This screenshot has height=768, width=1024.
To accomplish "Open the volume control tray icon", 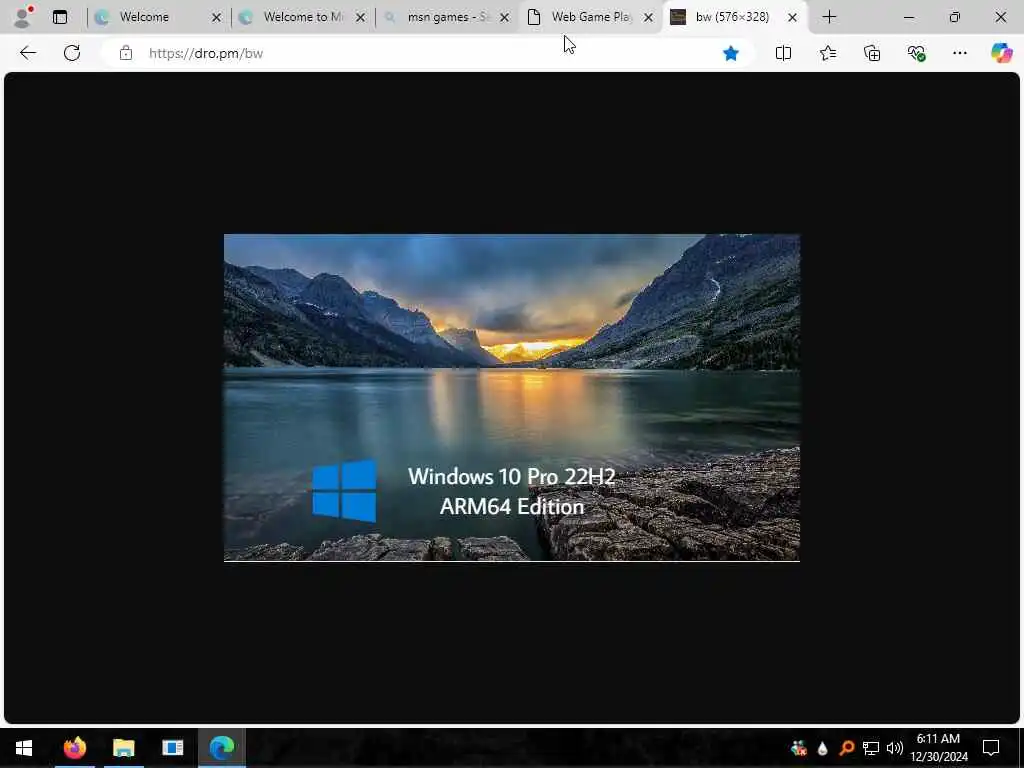I will (x=895, y=748).
